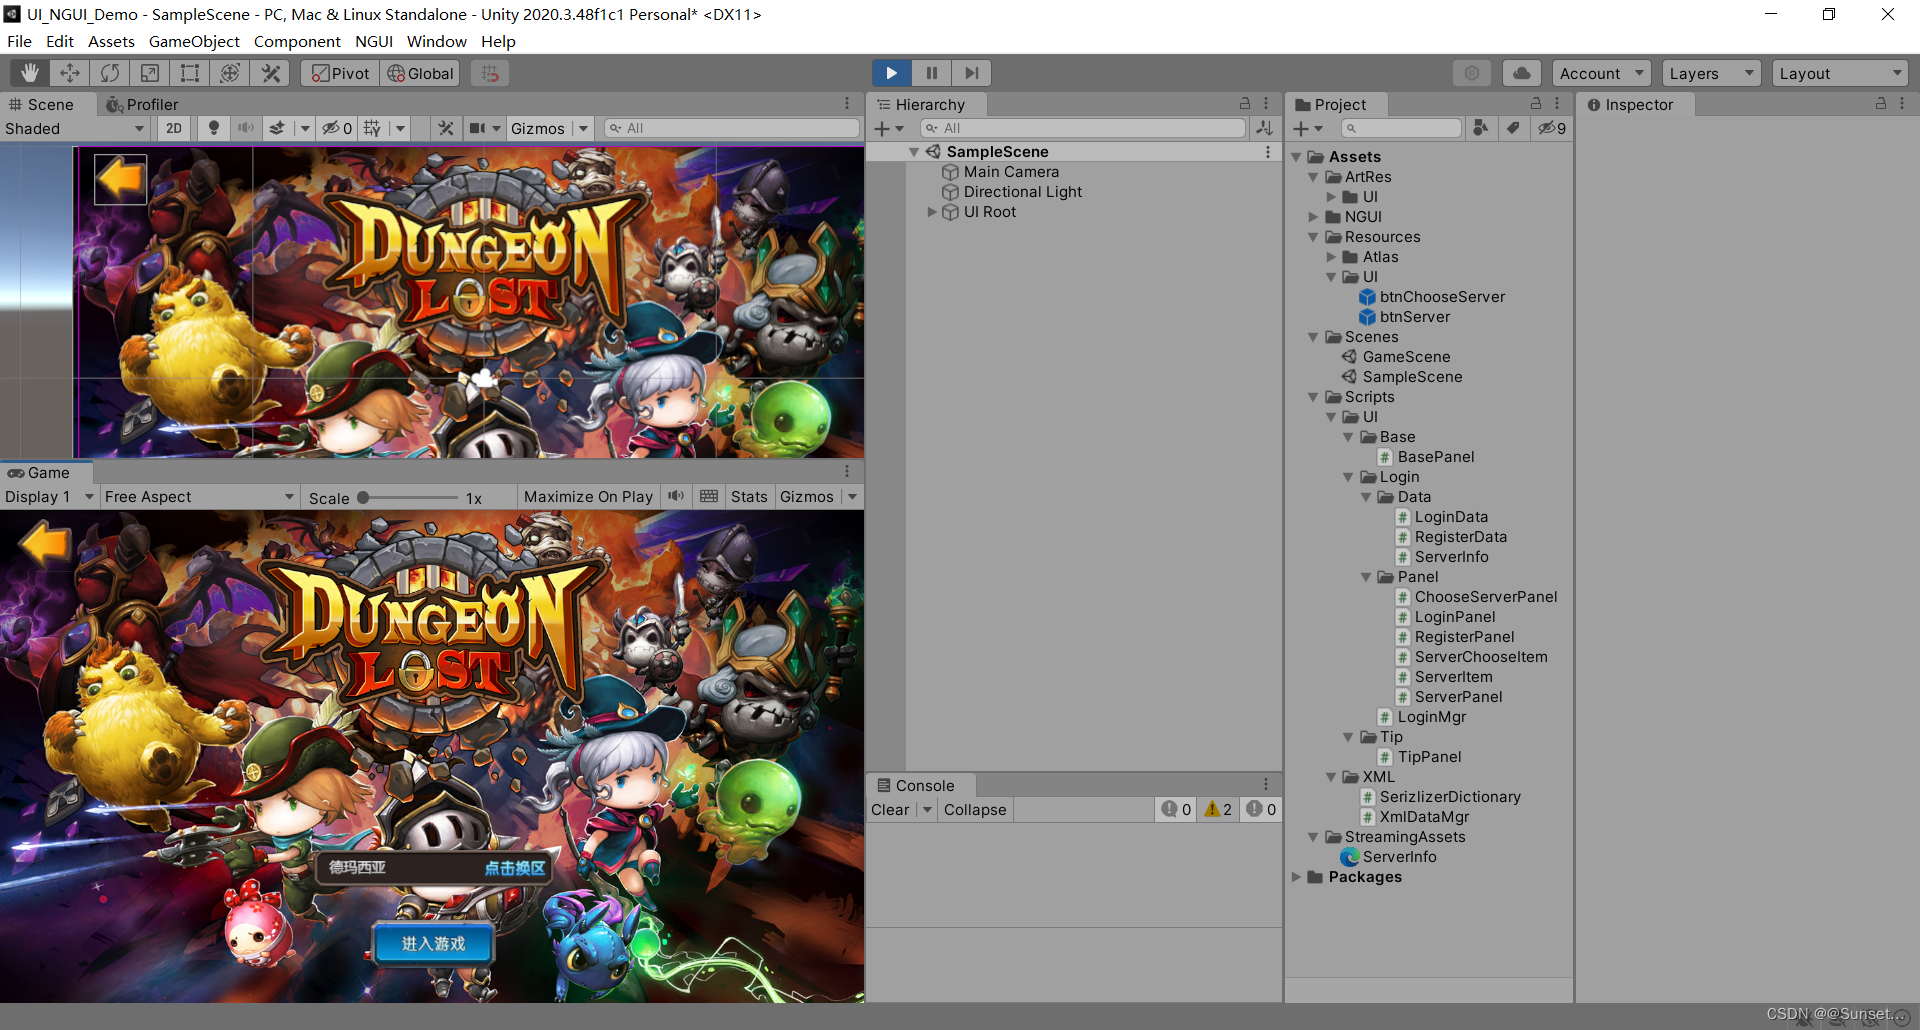Viewport: 1920px width, 1030px height.
Task: Click the Hierarchy search field
Action: coord(1084,128)
